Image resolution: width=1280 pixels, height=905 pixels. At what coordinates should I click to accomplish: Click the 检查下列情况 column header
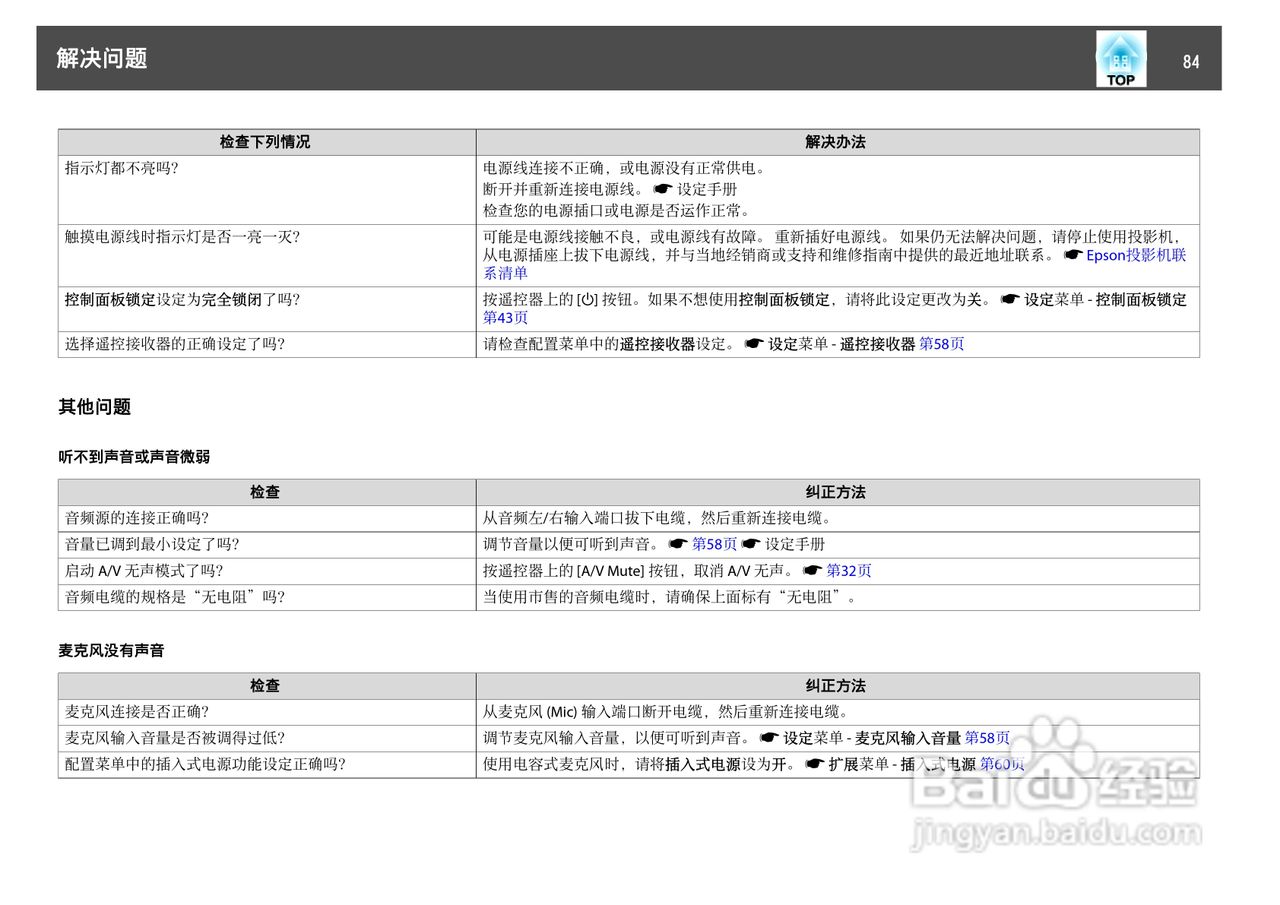point(265,142)
